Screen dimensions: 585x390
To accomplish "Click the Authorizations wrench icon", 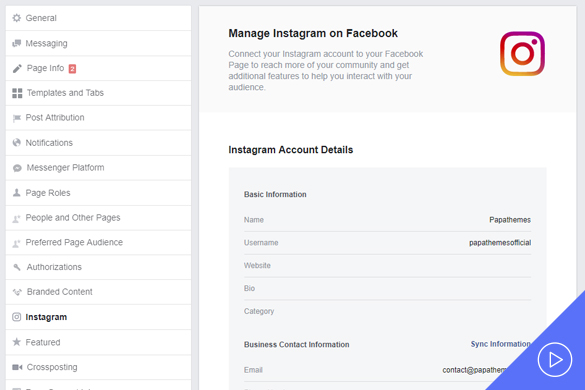I will (x=17, y=267).
